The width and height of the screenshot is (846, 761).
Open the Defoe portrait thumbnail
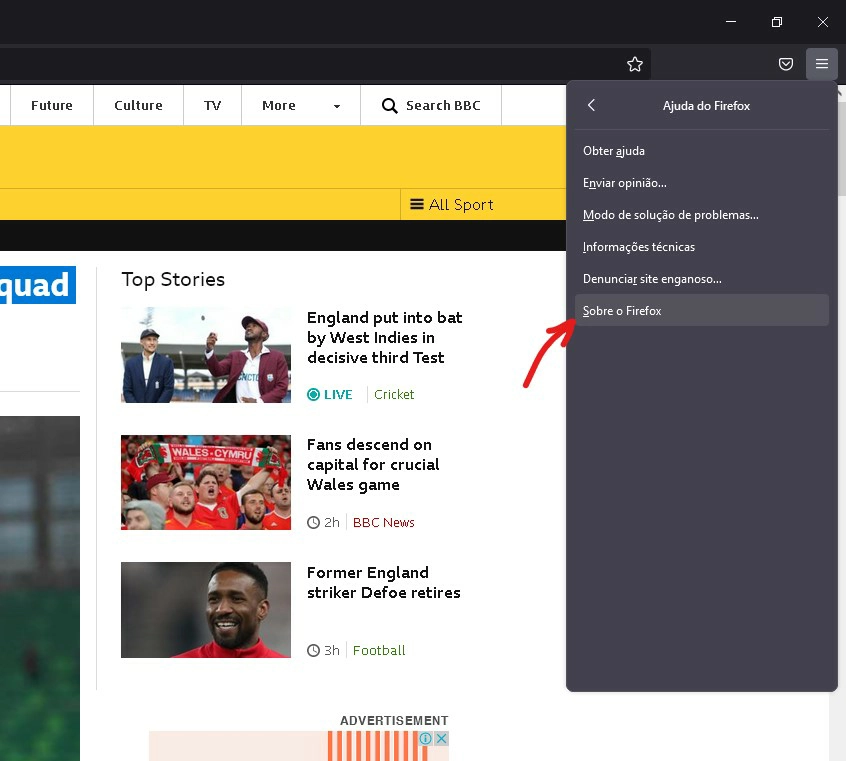pos(206,610)
